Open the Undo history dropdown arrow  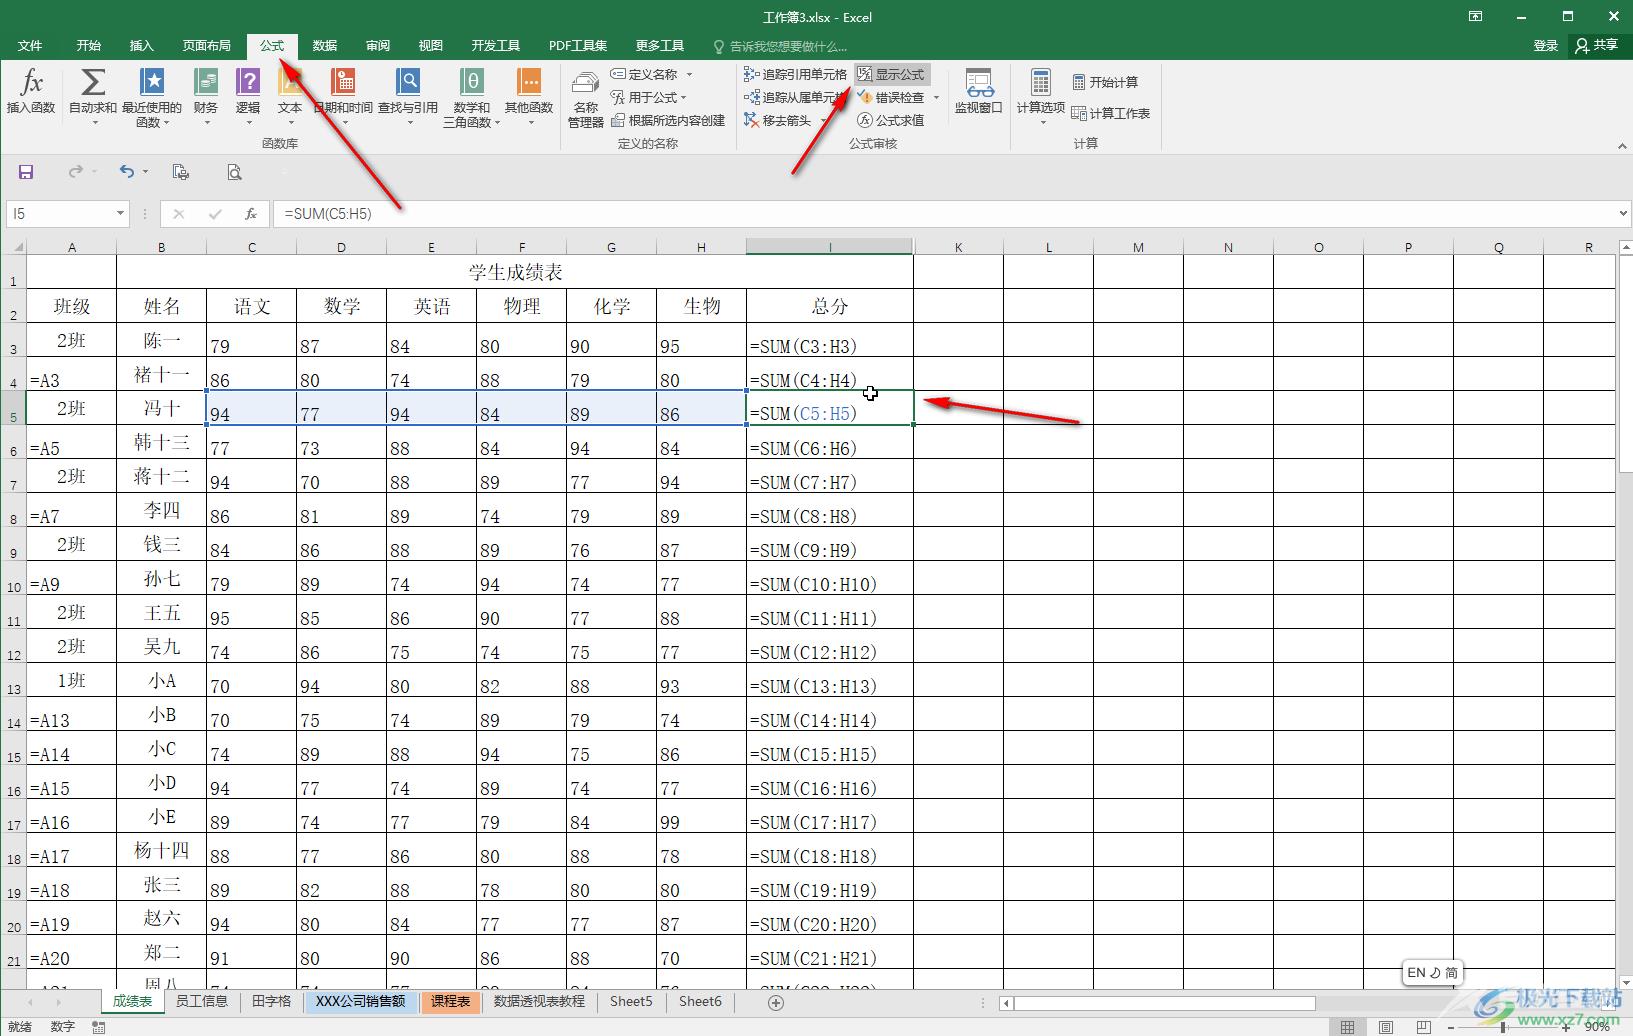[x=145, y=172]
